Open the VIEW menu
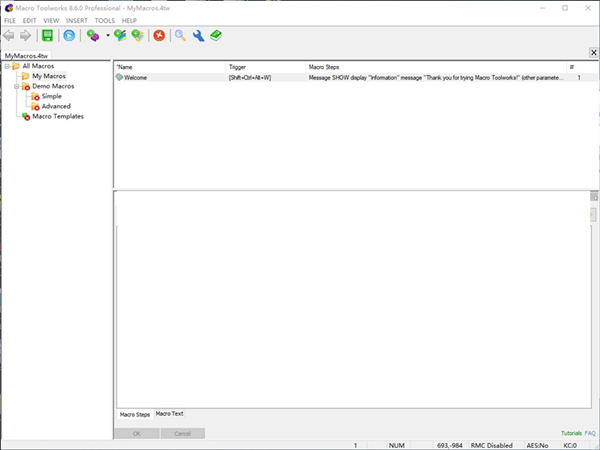This screenshot has width=600, height=450. [x=51, y=21]
